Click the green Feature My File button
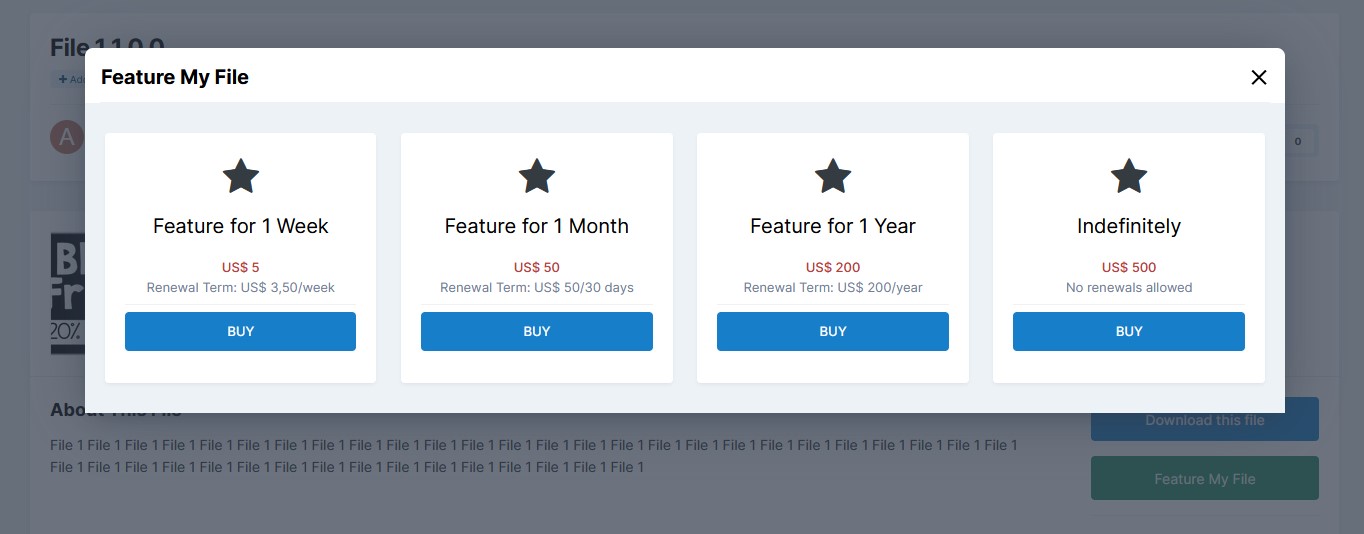 coord(1204,479)
